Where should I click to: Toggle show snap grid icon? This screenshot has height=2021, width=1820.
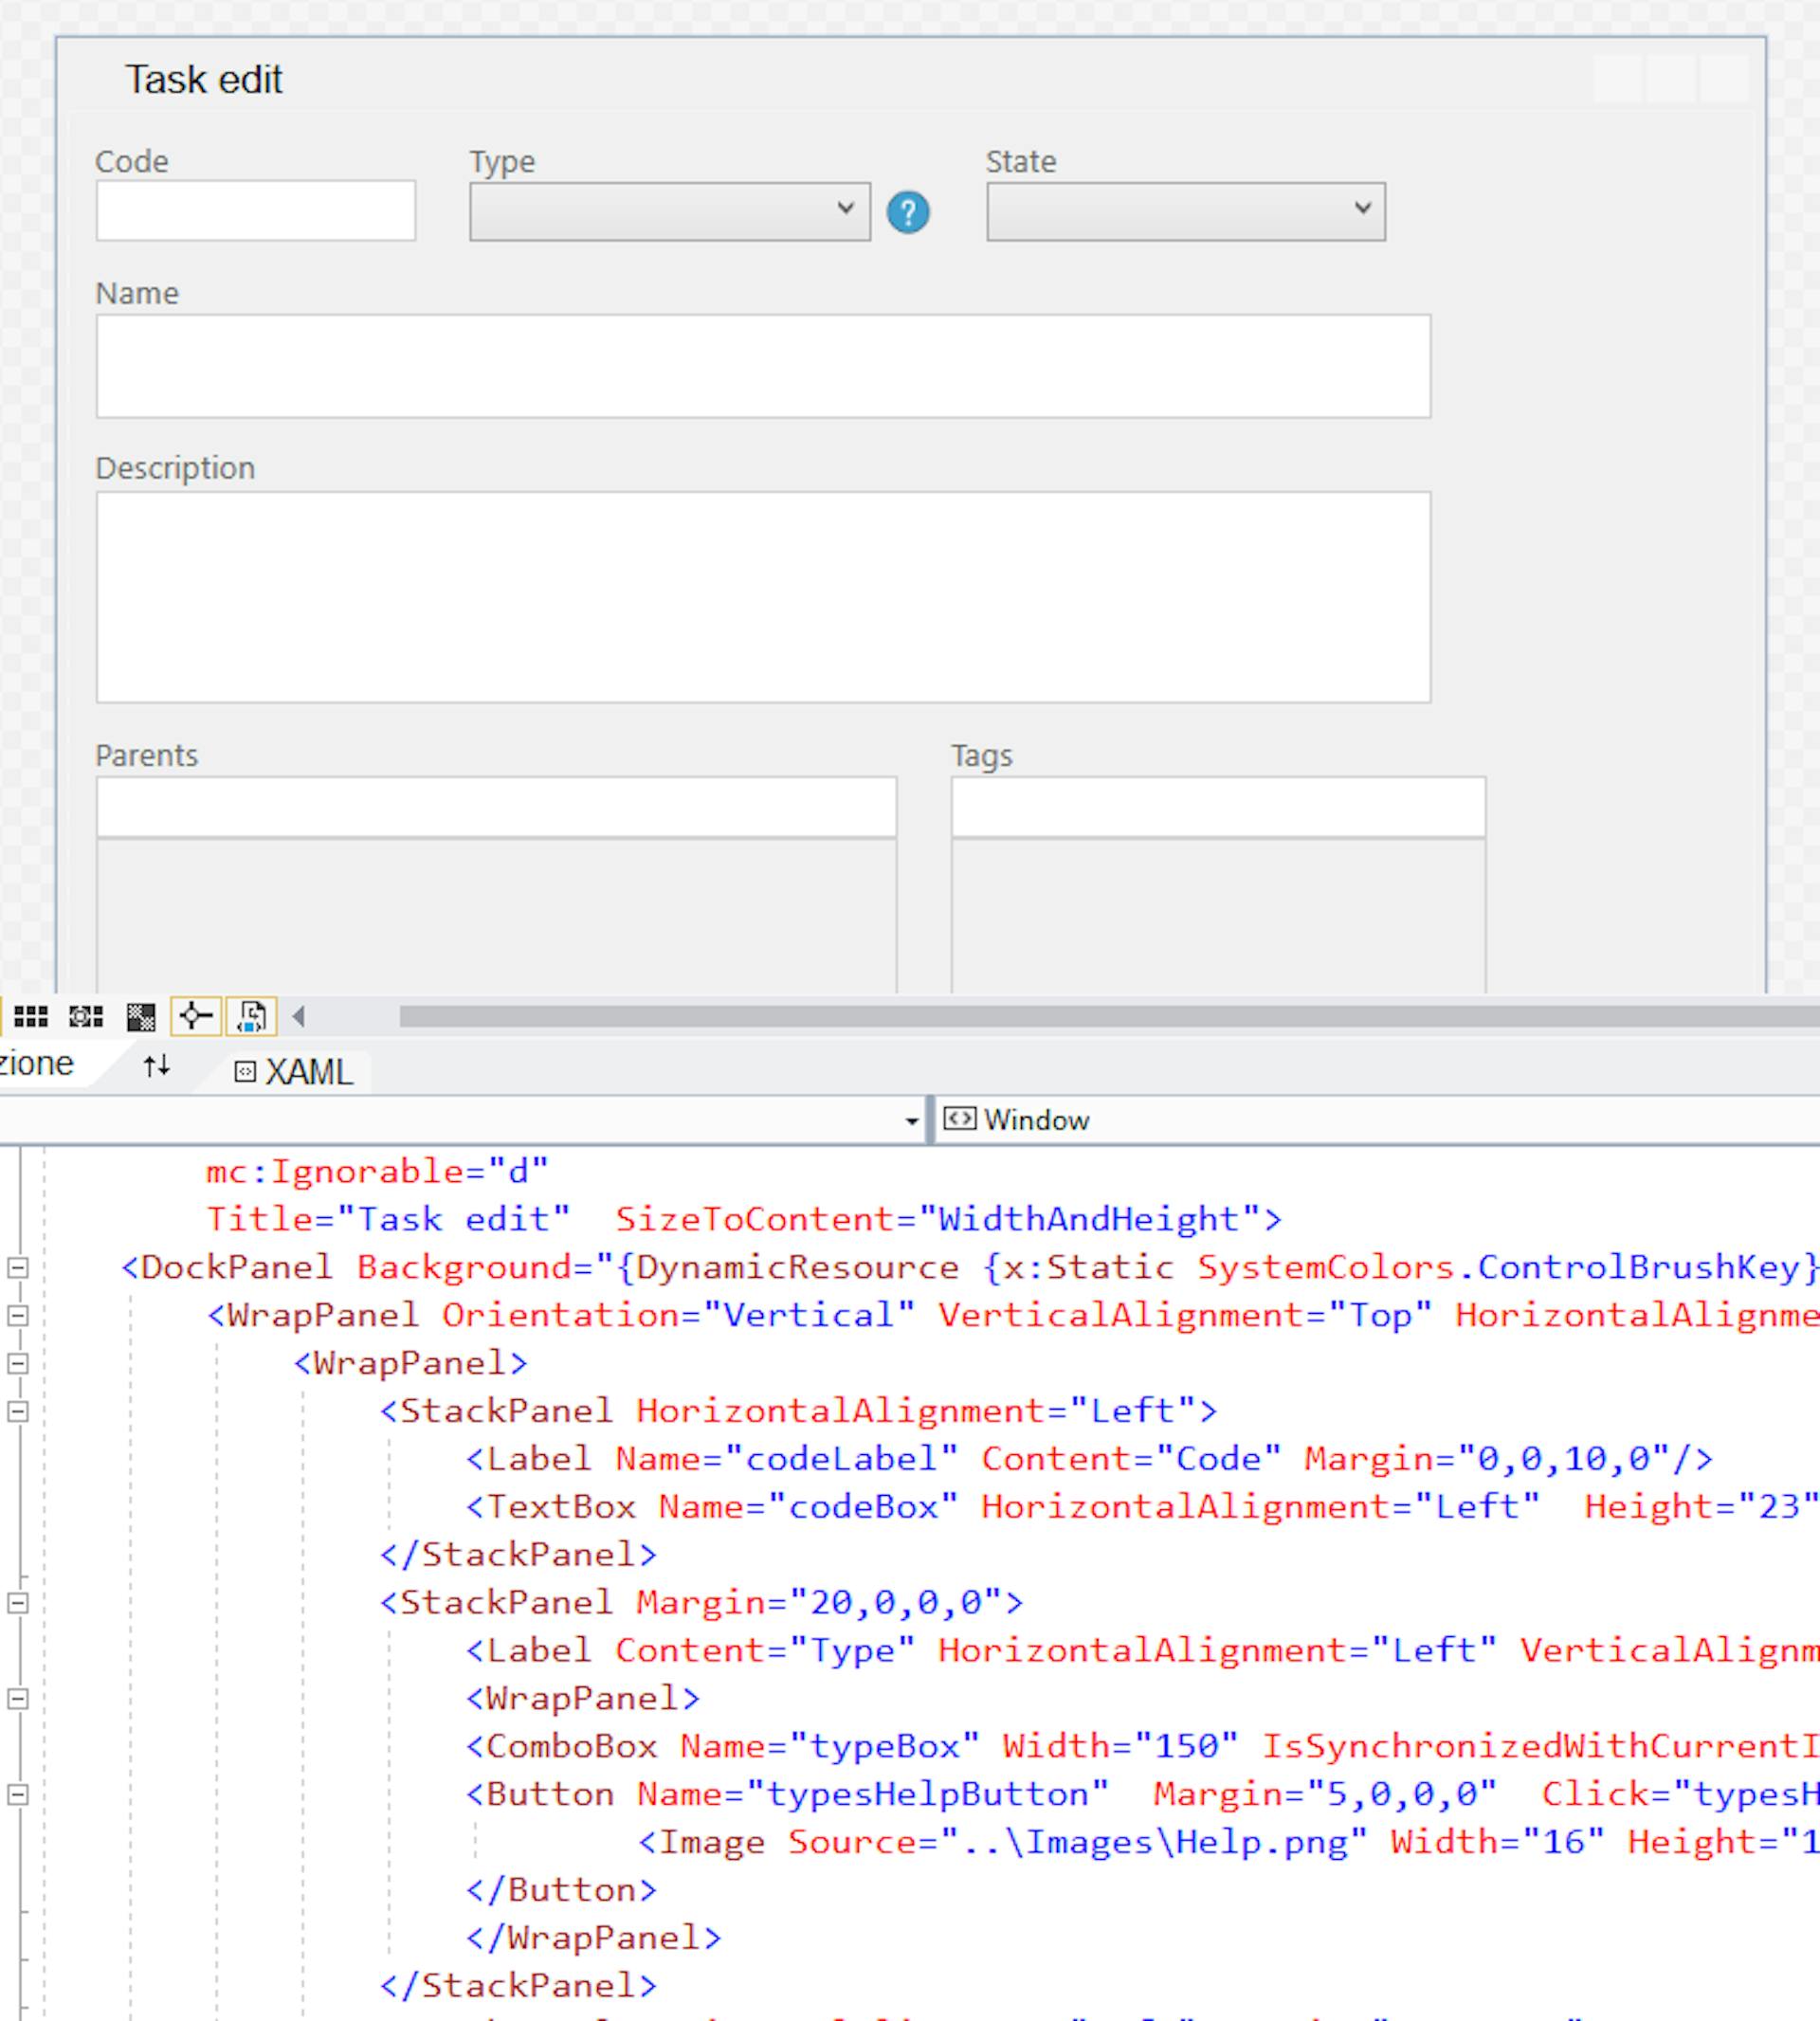30,1017
